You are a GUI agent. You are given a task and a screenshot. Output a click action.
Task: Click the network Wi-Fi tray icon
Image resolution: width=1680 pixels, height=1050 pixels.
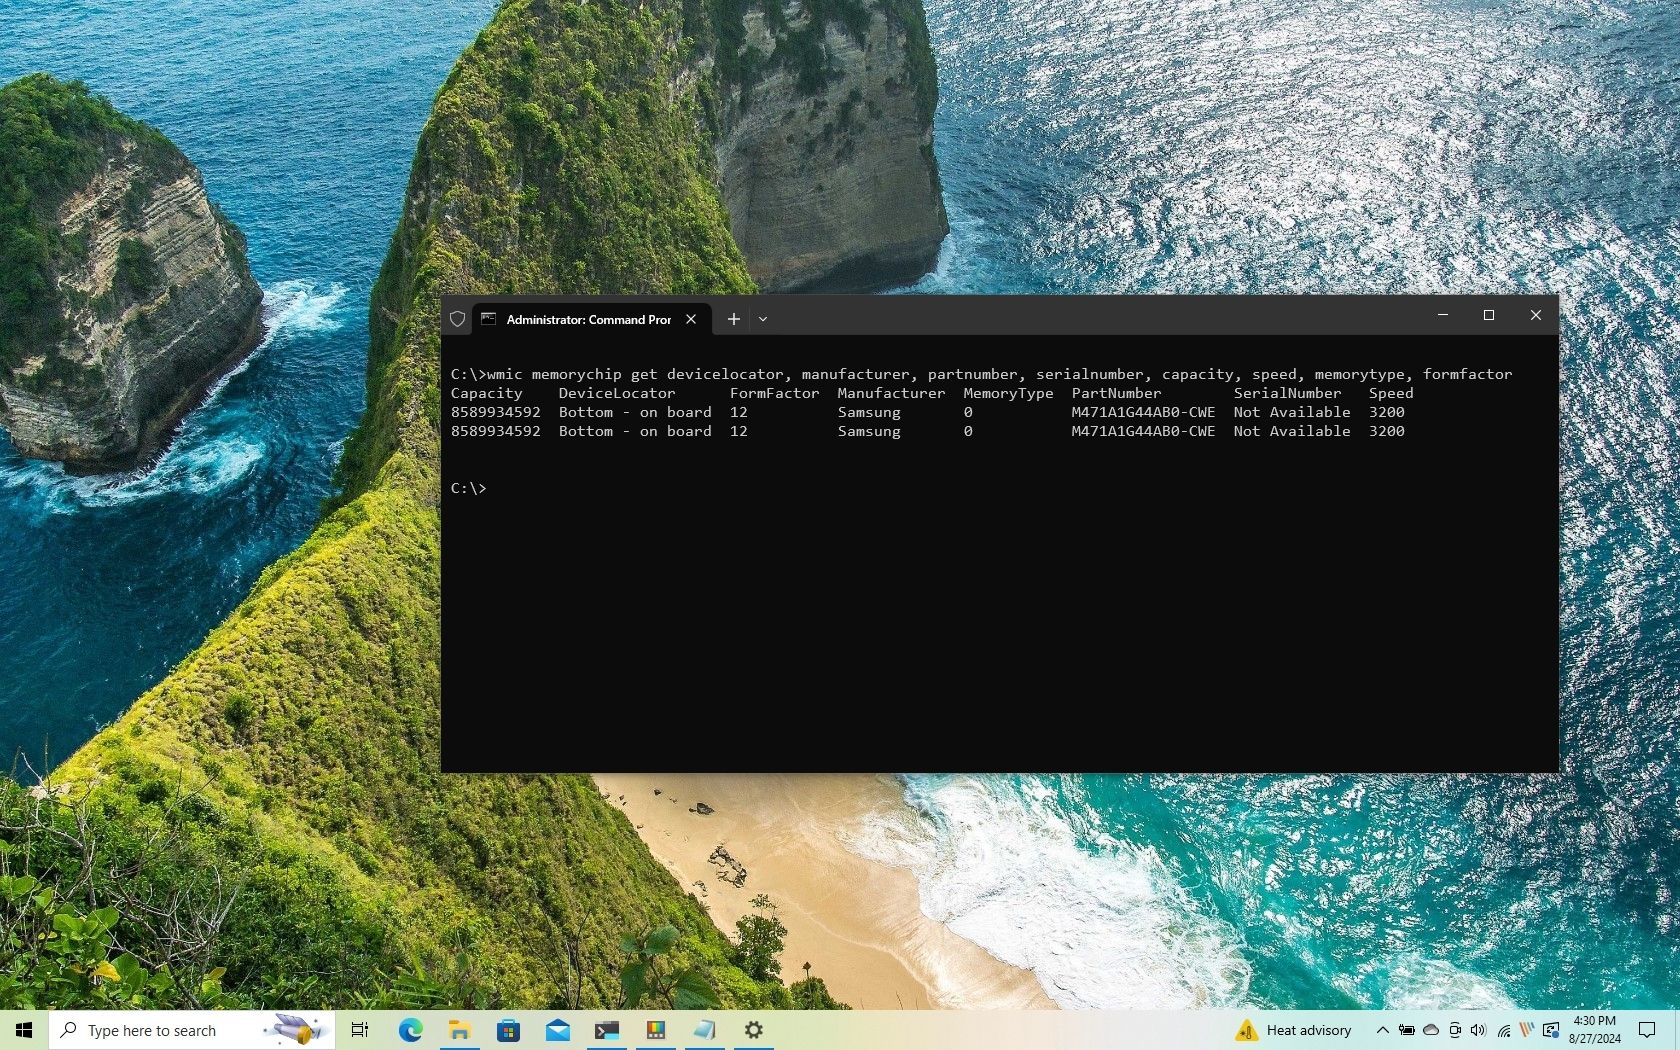tap(1503, 1030)
